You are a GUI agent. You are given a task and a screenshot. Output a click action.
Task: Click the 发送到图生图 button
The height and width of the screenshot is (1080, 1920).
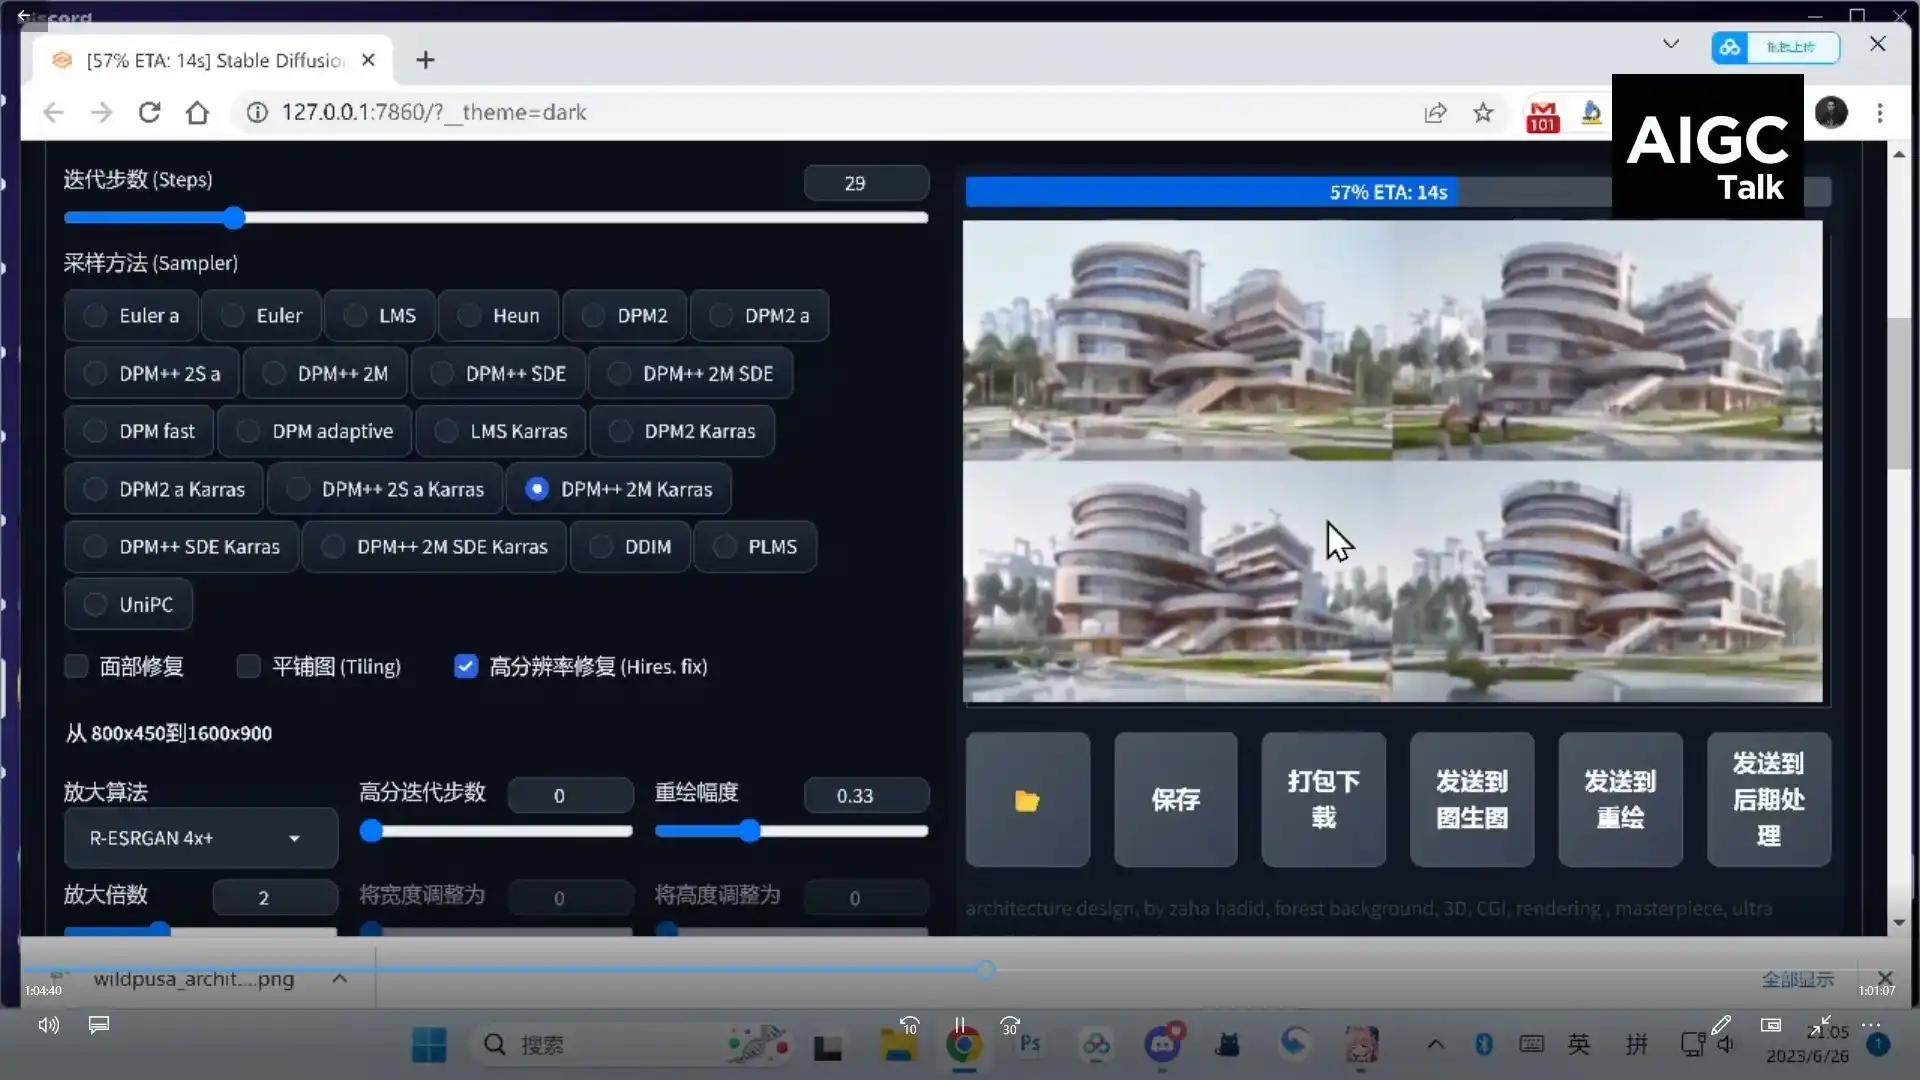tap(1471, 800)
